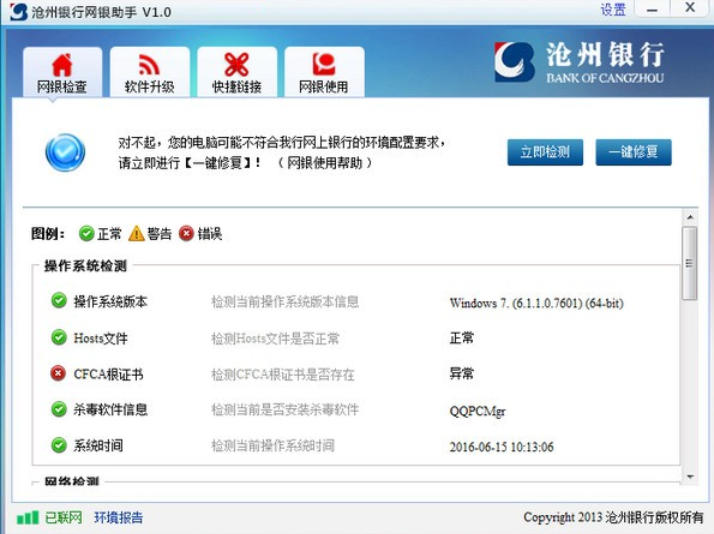The image size is (714, 534).
Task: Click the scrollbar up arrow
Action: [690, 217]
